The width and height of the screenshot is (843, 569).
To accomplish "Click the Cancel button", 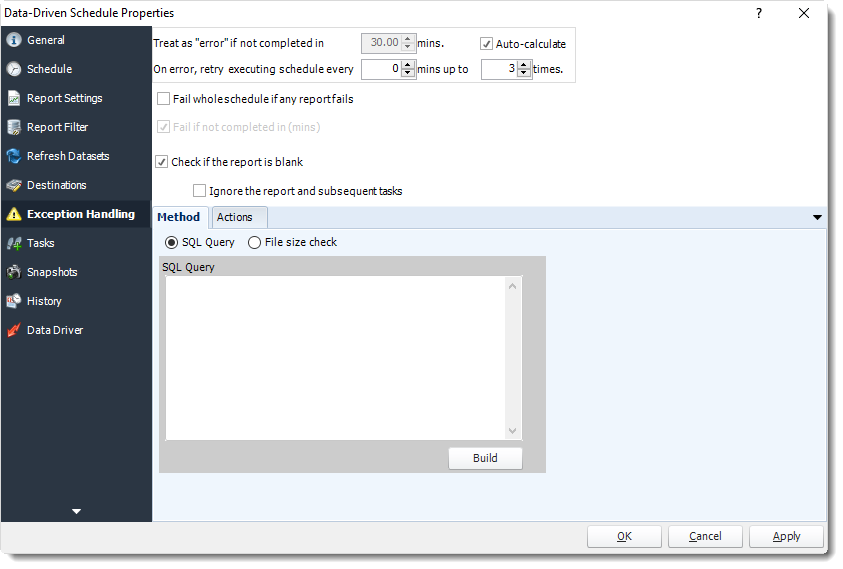I will 705,537.
